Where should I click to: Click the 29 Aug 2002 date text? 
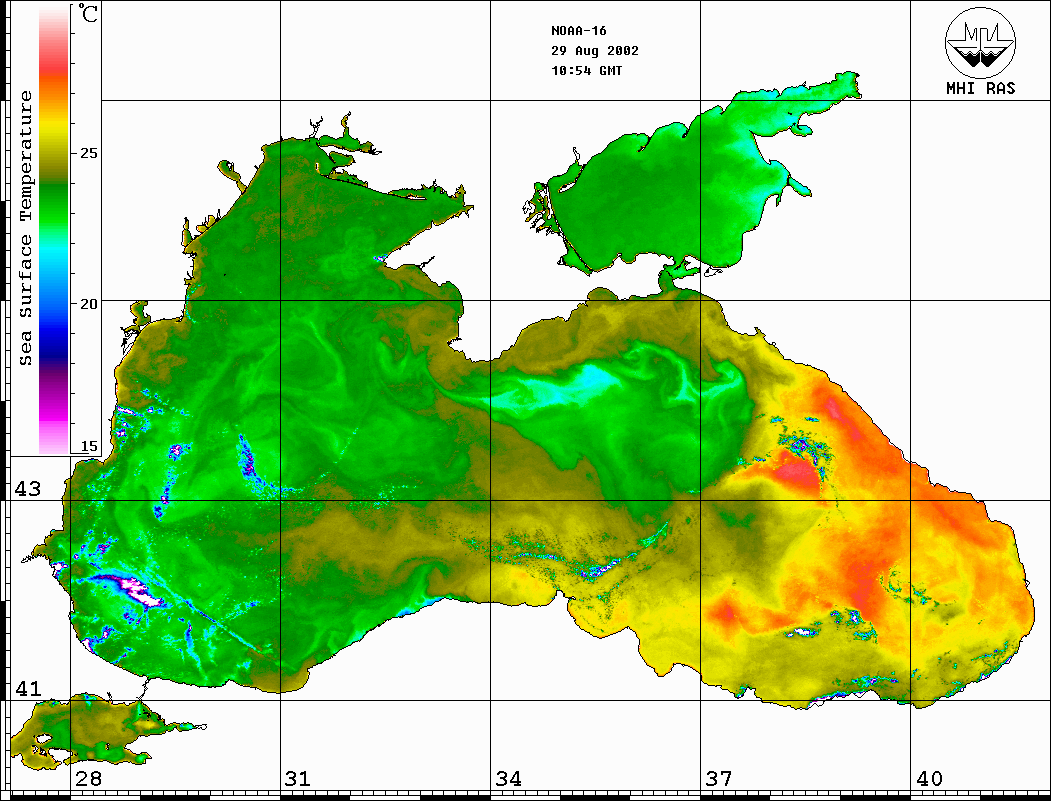[595, 51]
